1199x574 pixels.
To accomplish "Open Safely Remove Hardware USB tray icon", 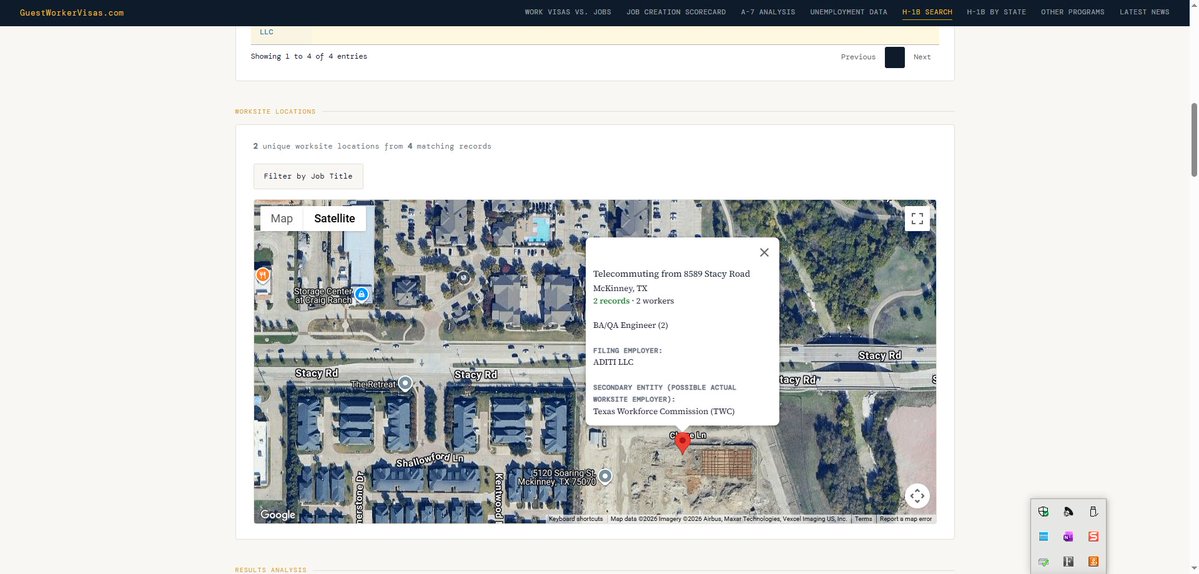I will 1093,511.
